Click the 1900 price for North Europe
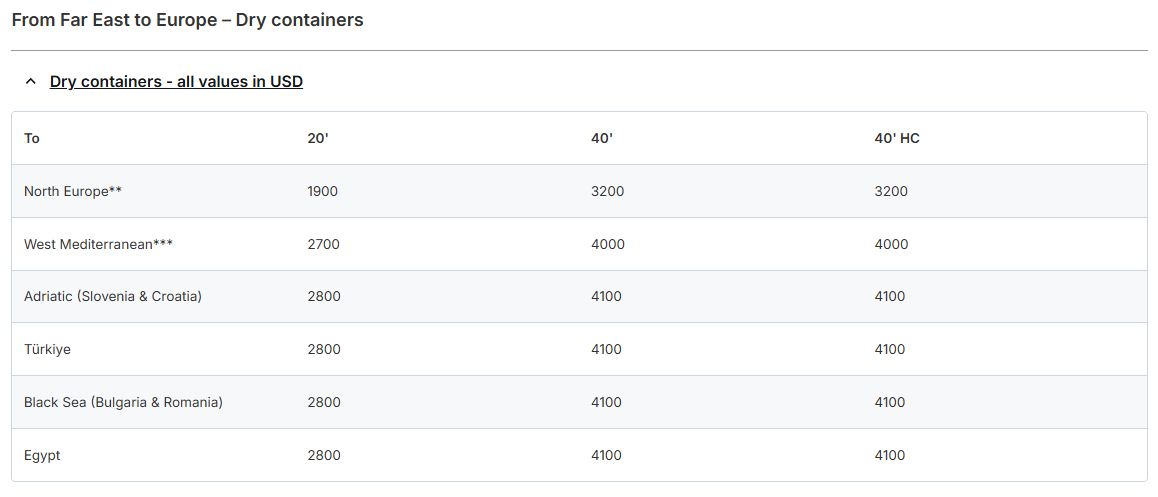This screenshot has width=1158, height=497. (323, 191)
